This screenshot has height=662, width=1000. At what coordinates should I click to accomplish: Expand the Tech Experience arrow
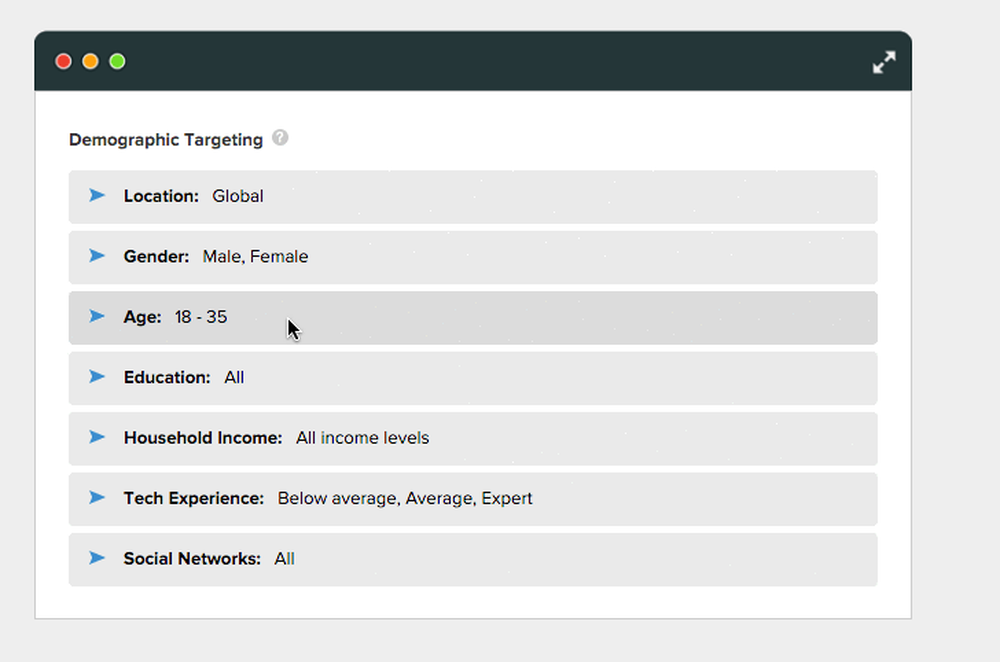coord(97,497)
